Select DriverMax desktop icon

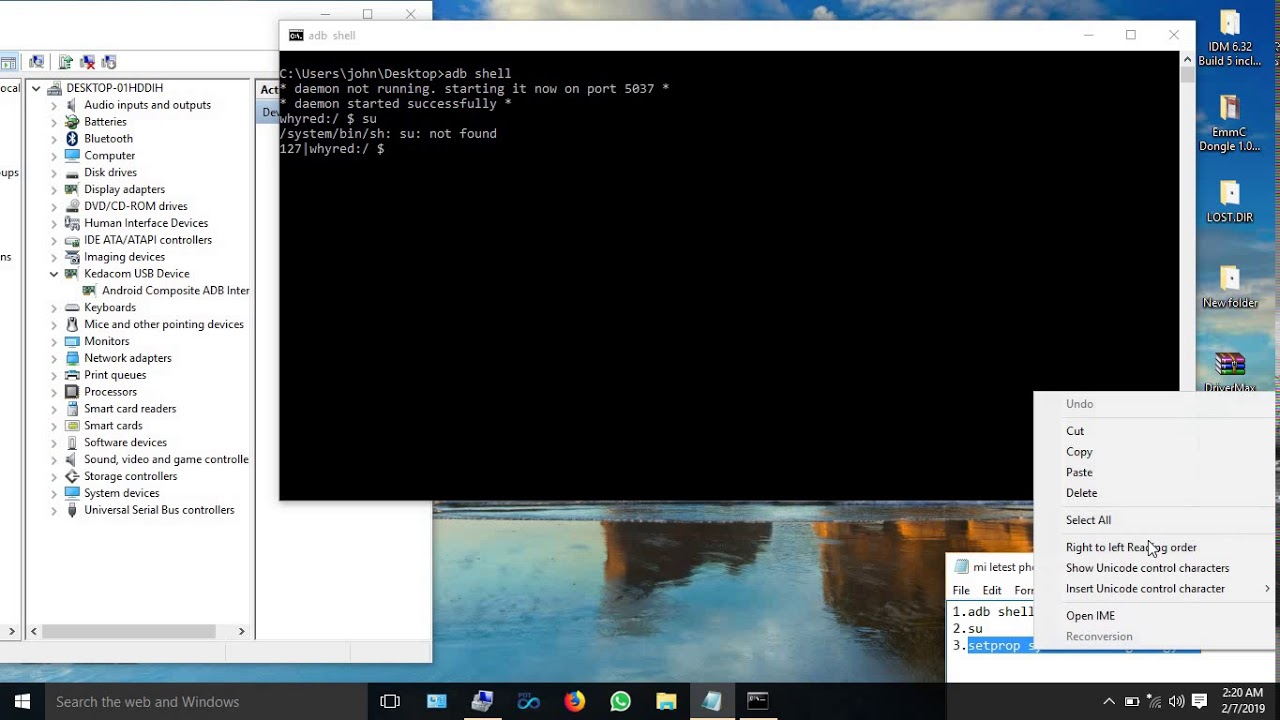point(1230,371)
